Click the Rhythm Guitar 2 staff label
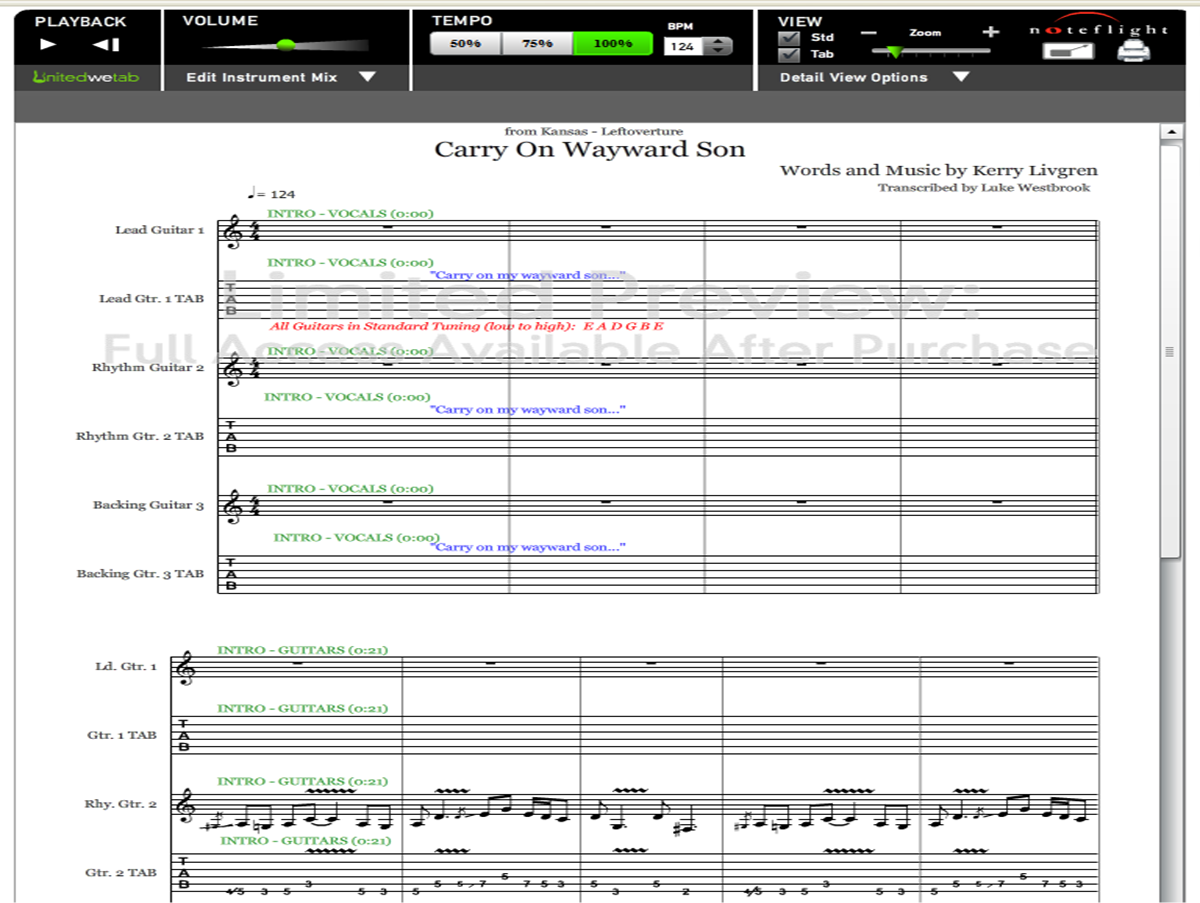1200x903 pixels. (x=148, y=368)
